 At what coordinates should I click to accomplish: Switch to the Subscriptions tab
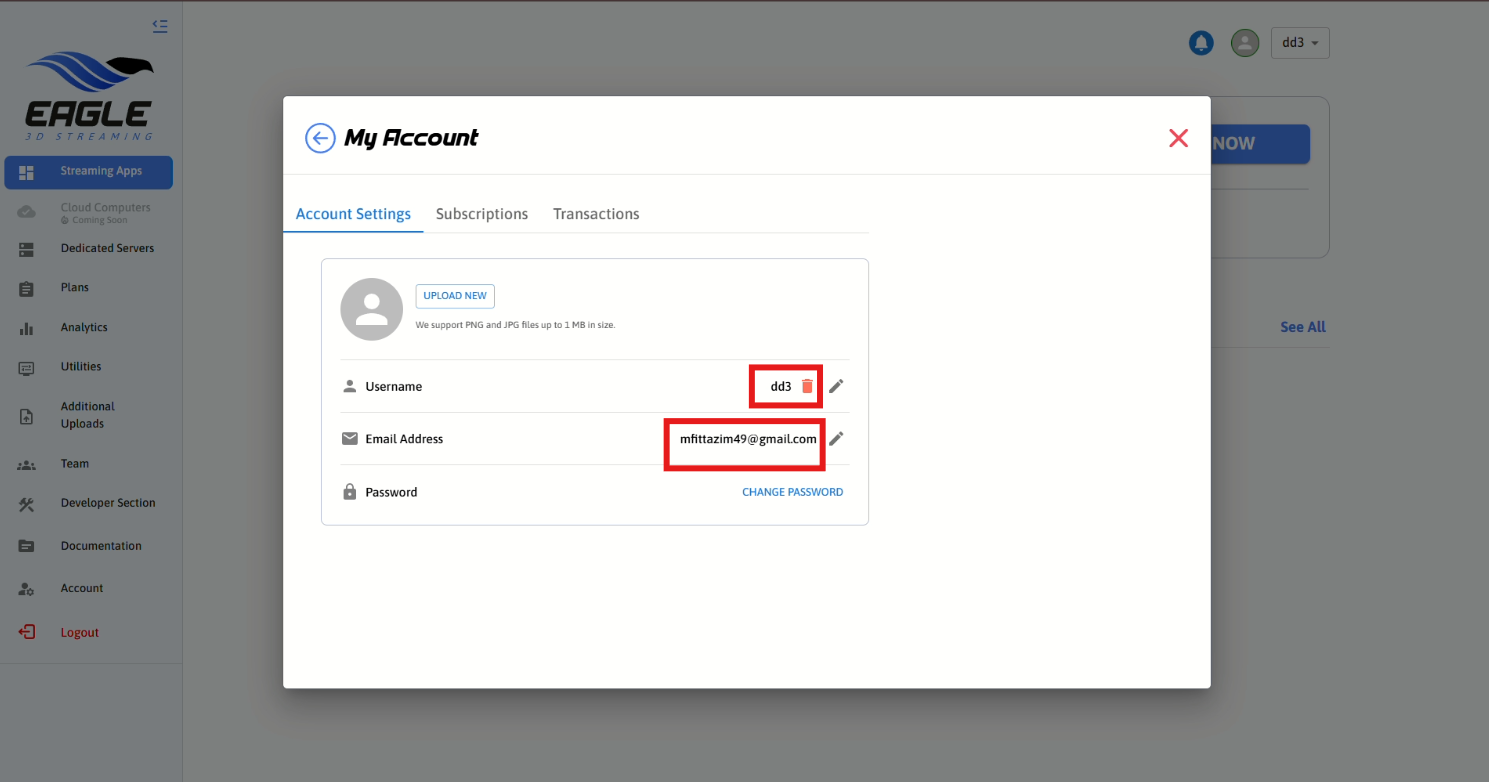[482, 214]
